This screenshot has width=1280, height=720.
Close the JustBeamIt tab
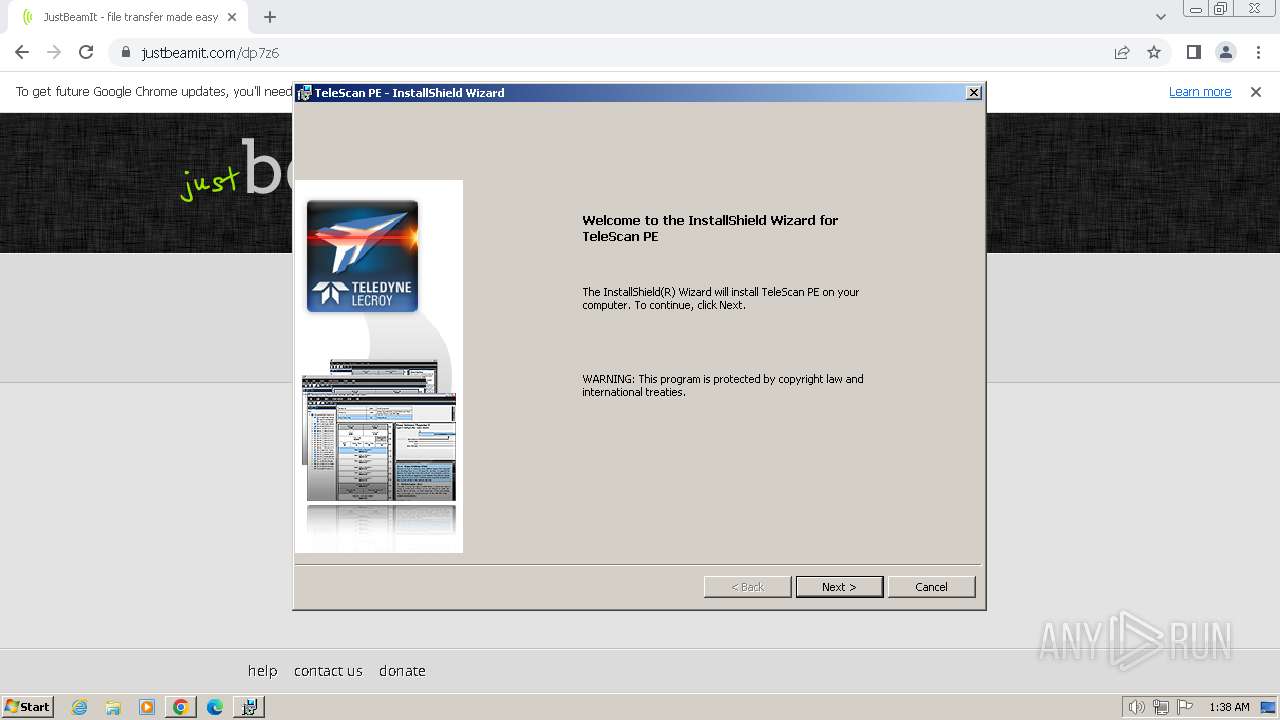point(232,17)
